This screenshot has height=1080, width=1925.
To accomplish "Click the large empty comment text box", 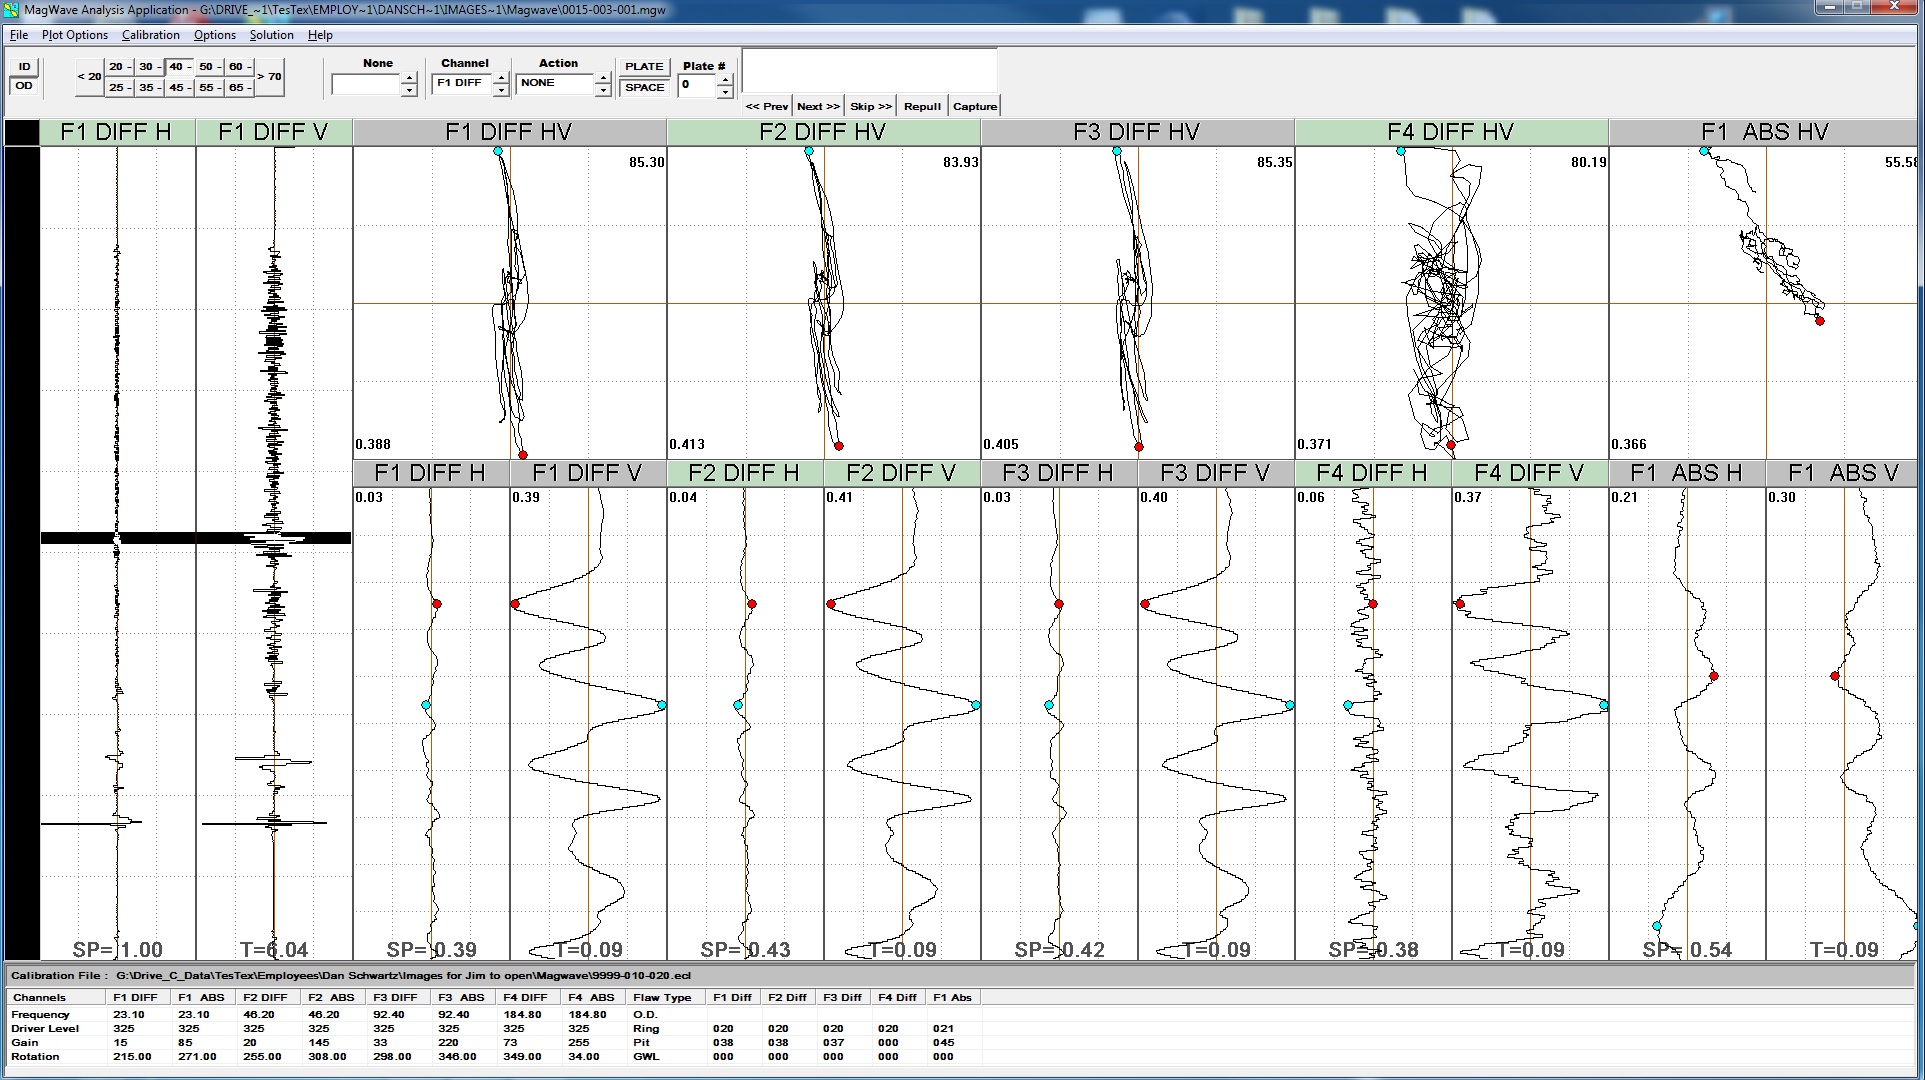I will point(870,70).
